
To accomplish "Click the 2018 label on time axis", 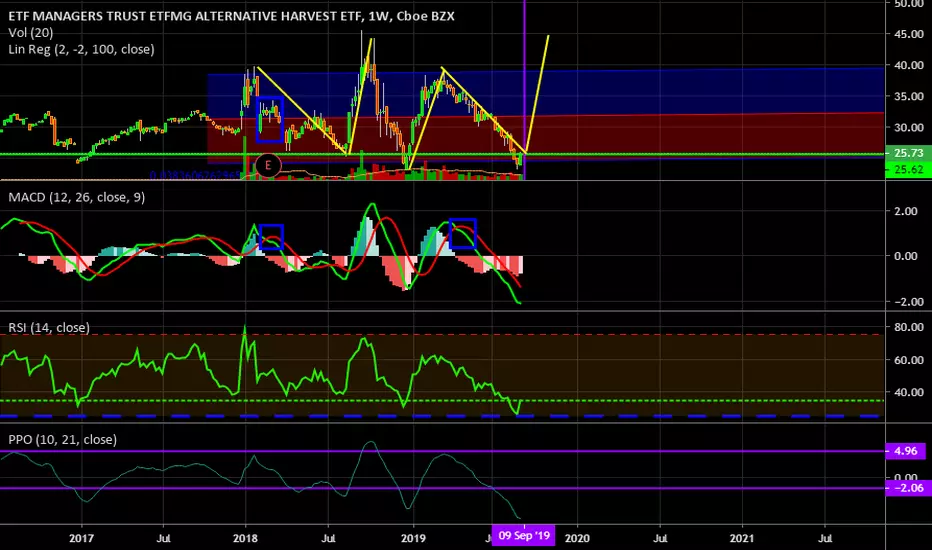I will tap(245, 539).
